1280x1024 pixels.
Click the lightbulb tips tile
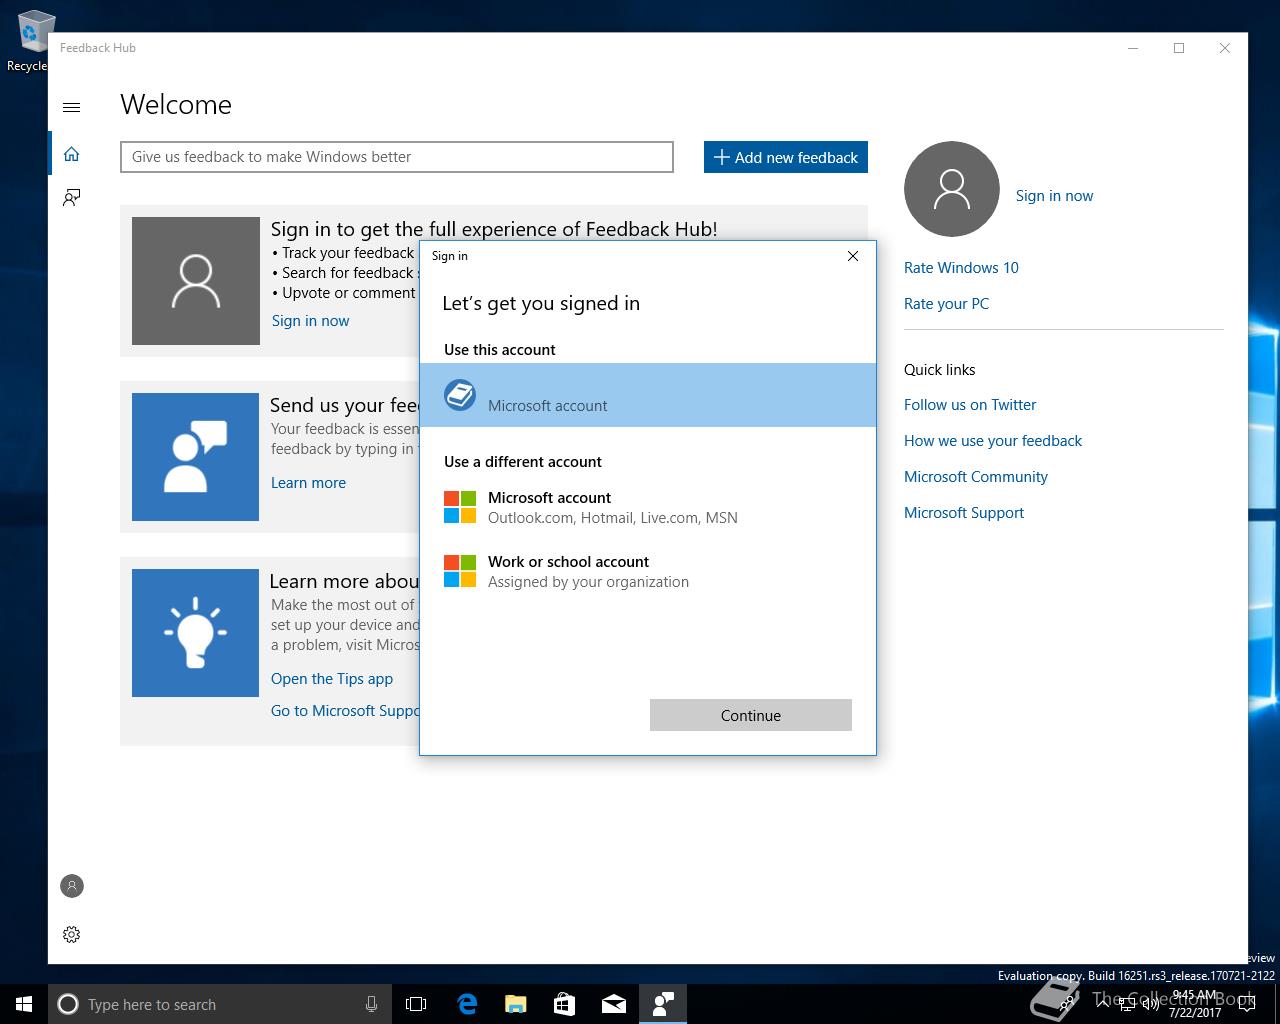[x=196, y=633]
